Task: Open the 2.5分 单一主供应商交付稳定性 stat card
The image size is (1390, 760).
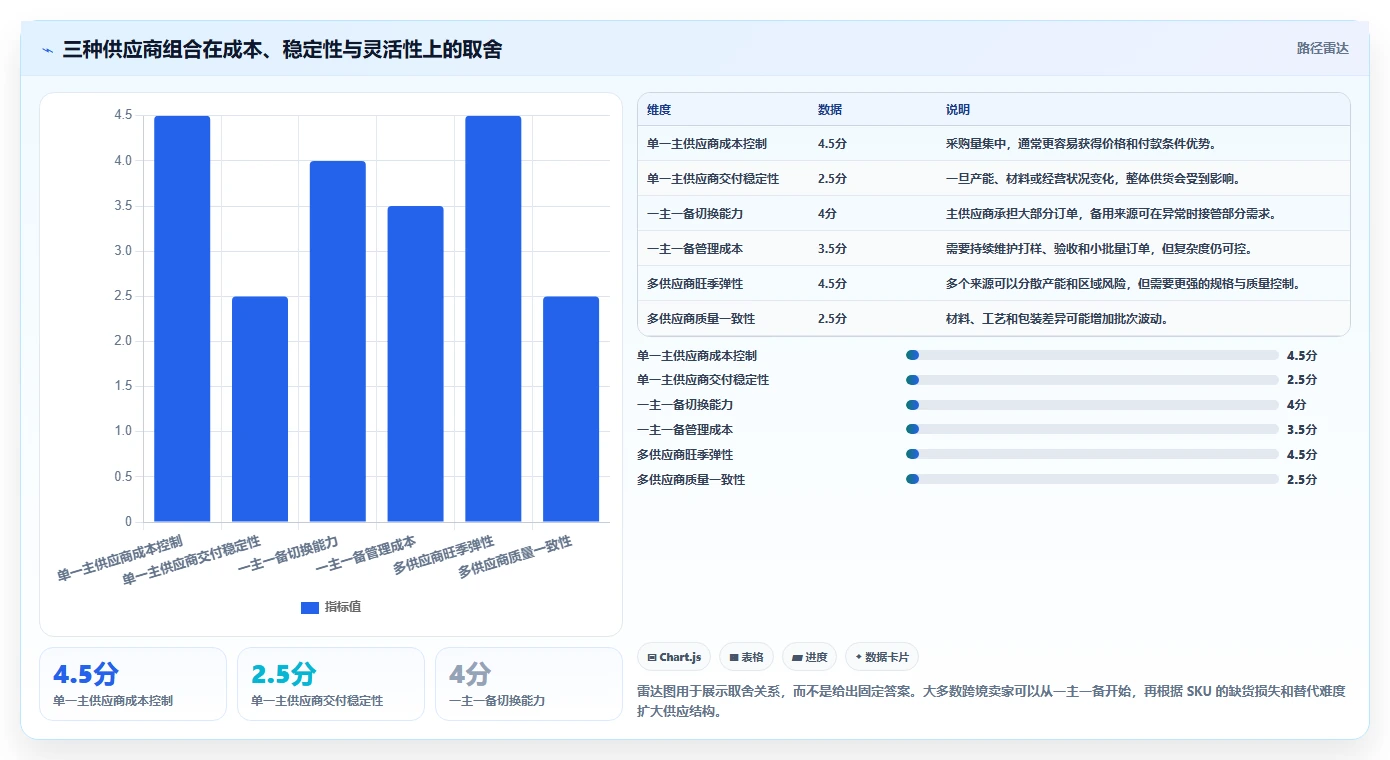Action: click(331, 684)
